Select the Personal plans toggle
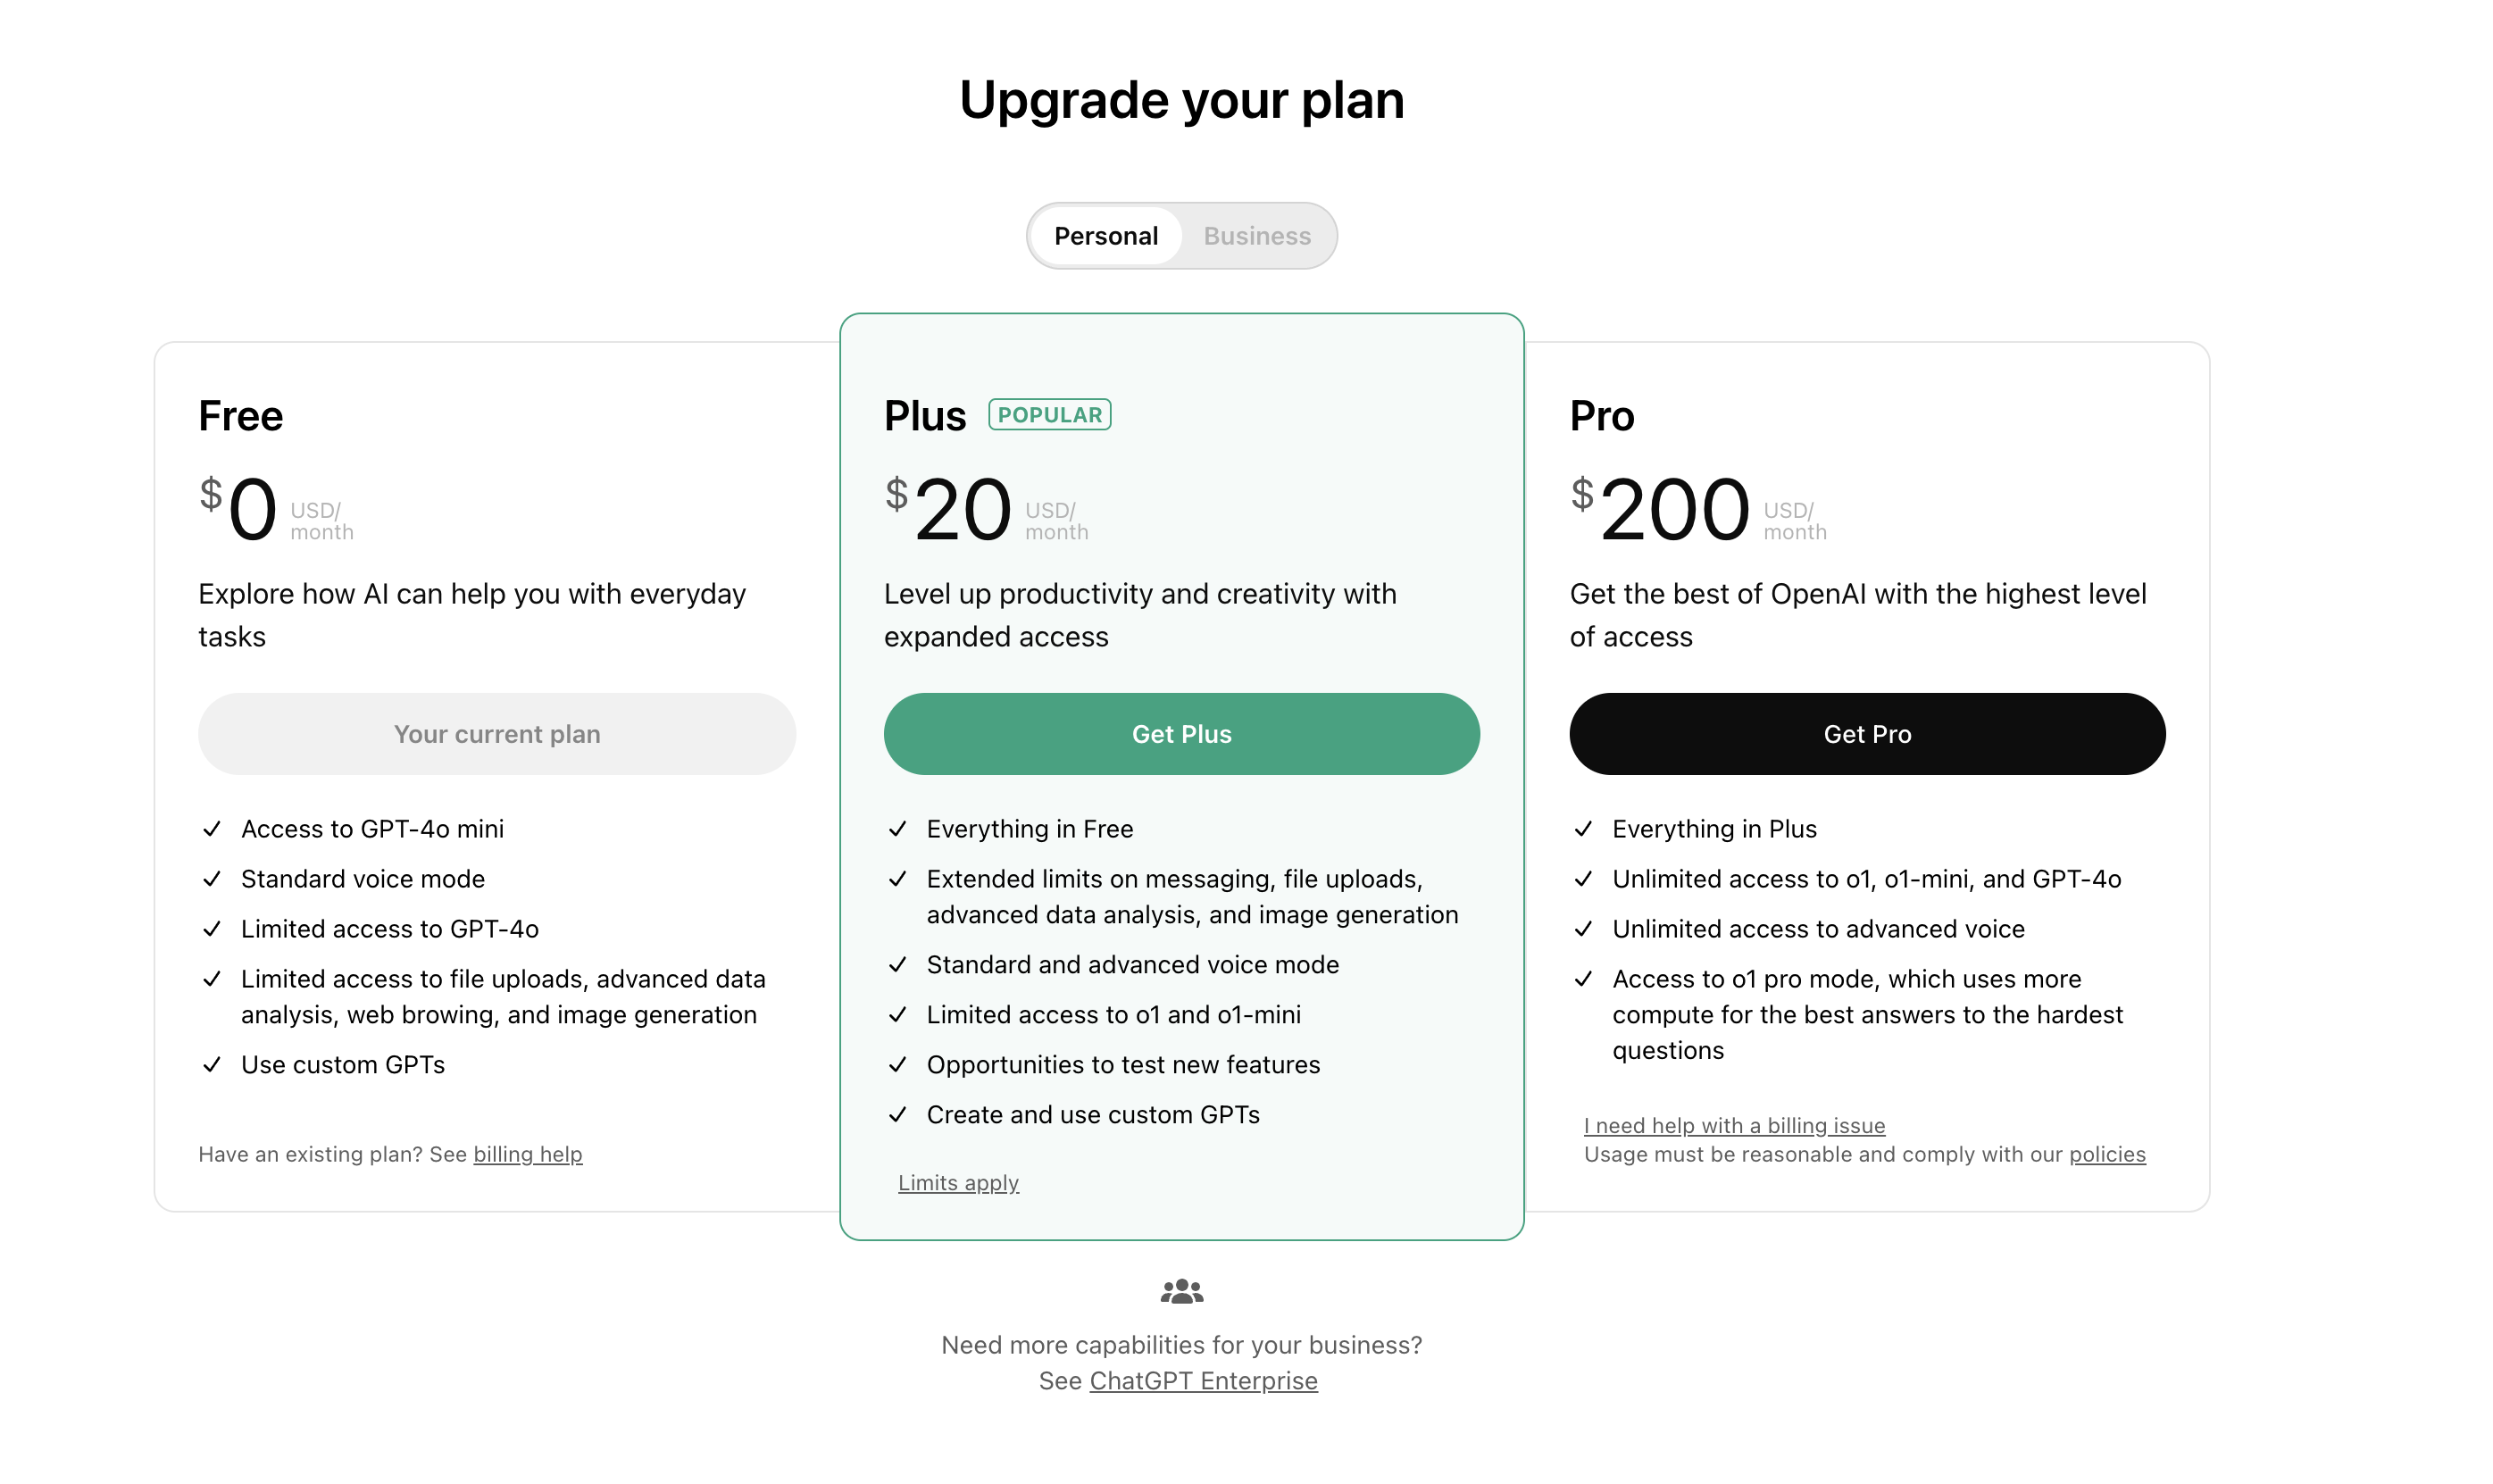 1105,236
